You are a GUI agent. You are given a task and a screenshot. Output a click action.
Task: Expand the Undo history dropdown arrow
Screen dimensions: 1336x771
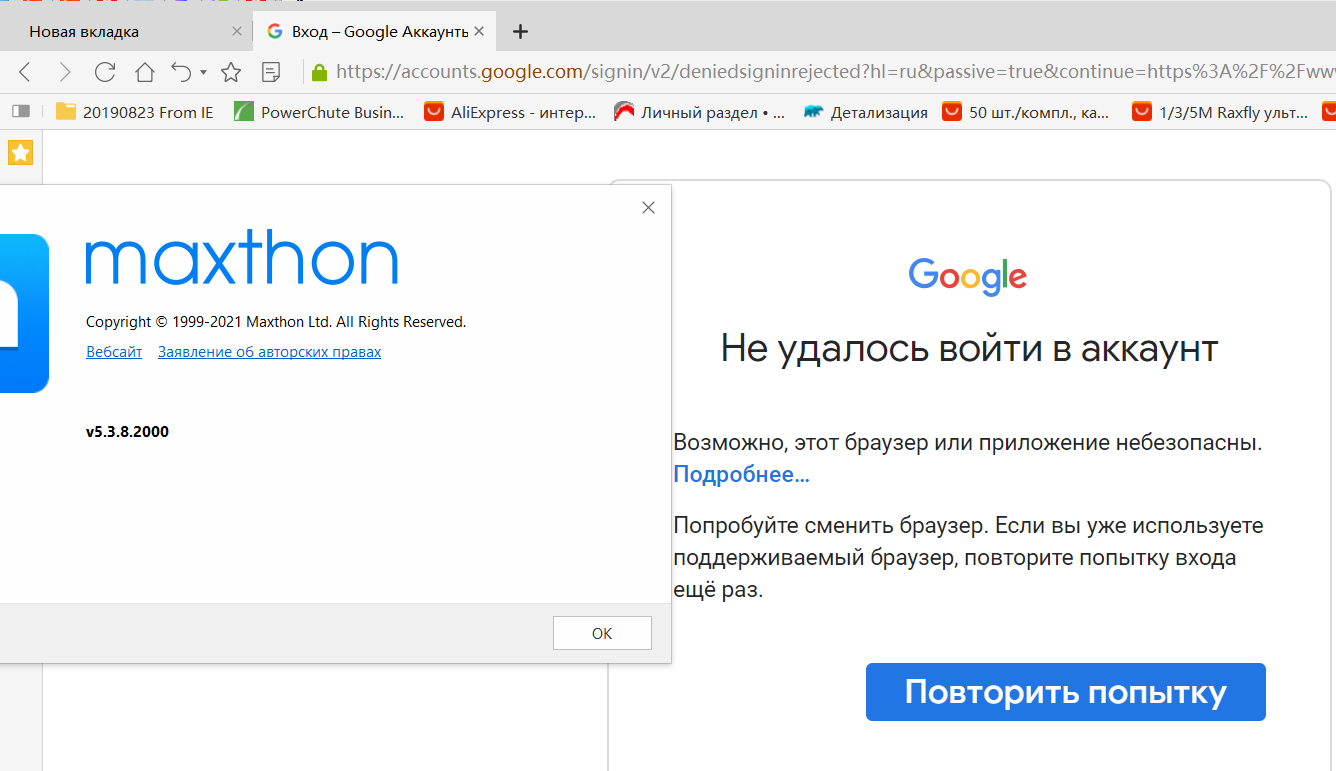pos(203,72)
